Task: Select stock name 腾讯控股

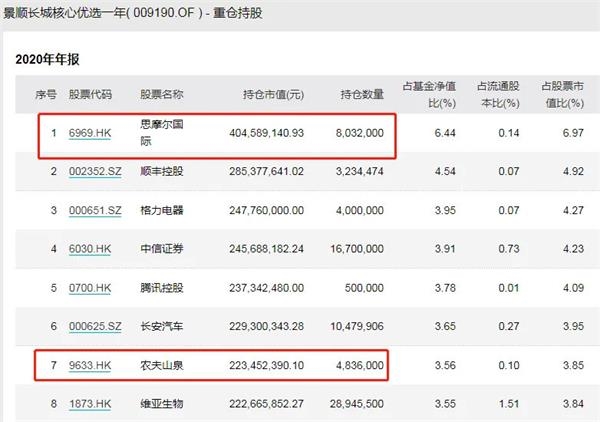Action: 162,288
